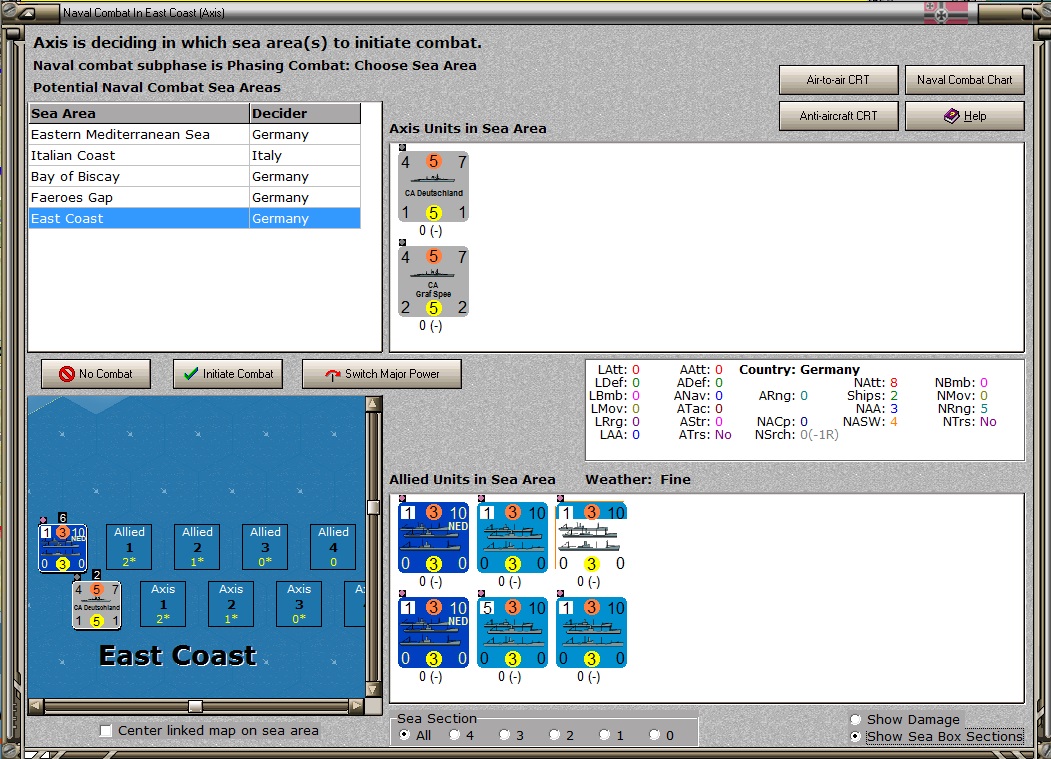The width and height of the screenshot is (1051, 759).
Task: Select the last Allied convoy unit in bottom row
Action: point(591,633)
